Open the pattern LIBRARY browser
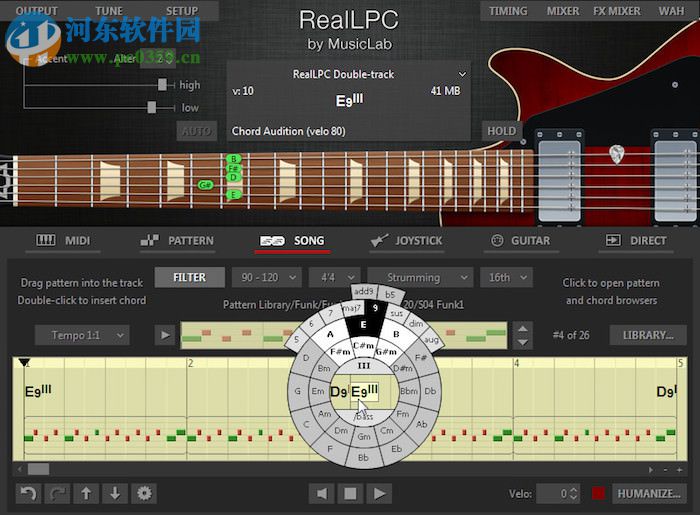700x515 pixels. (x=648, y=335)
